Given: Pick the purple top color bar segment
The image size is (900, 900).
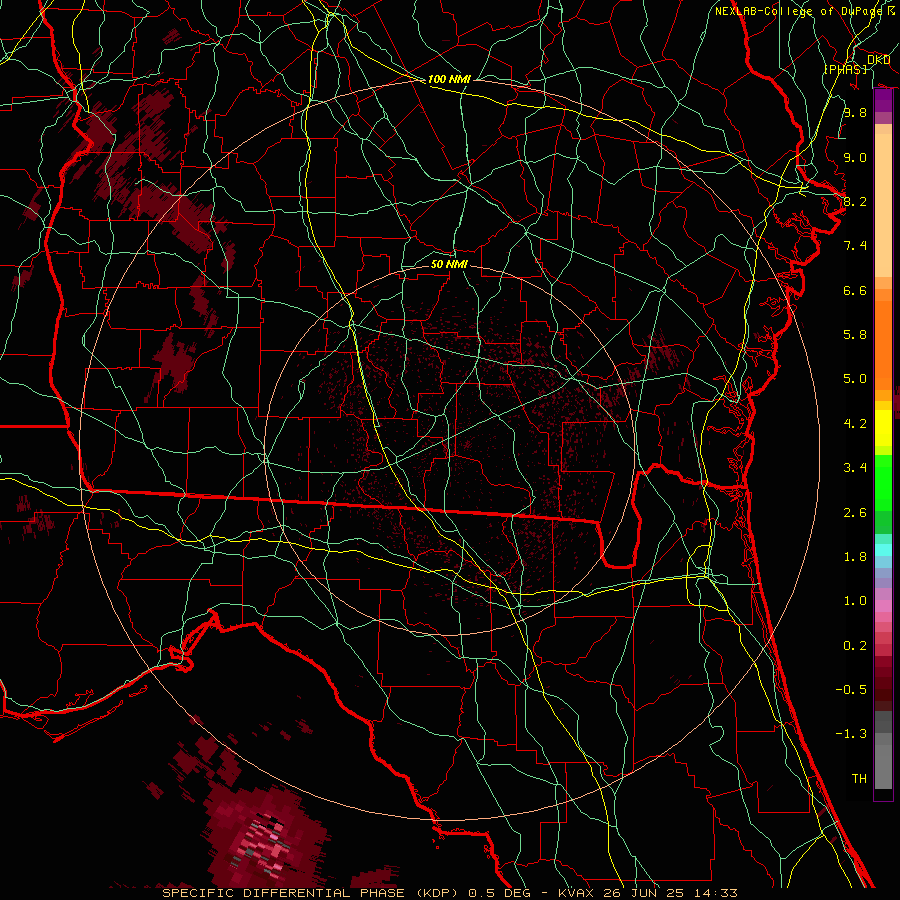Looking at the screenshot, I should click(883, 100).
